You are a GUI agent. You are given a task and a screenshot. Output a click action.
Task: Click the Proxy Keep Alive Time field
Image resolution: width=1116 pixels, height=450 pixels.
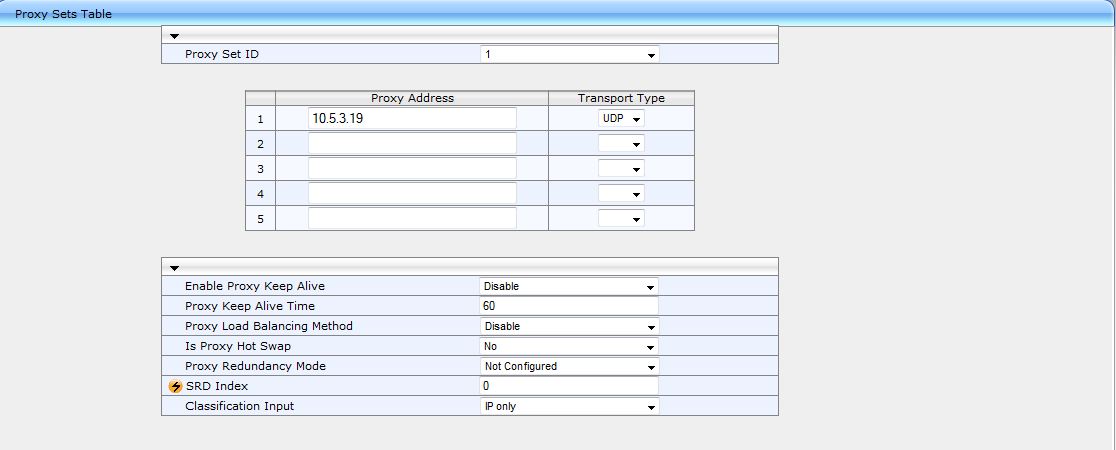[x=569, y=306]
